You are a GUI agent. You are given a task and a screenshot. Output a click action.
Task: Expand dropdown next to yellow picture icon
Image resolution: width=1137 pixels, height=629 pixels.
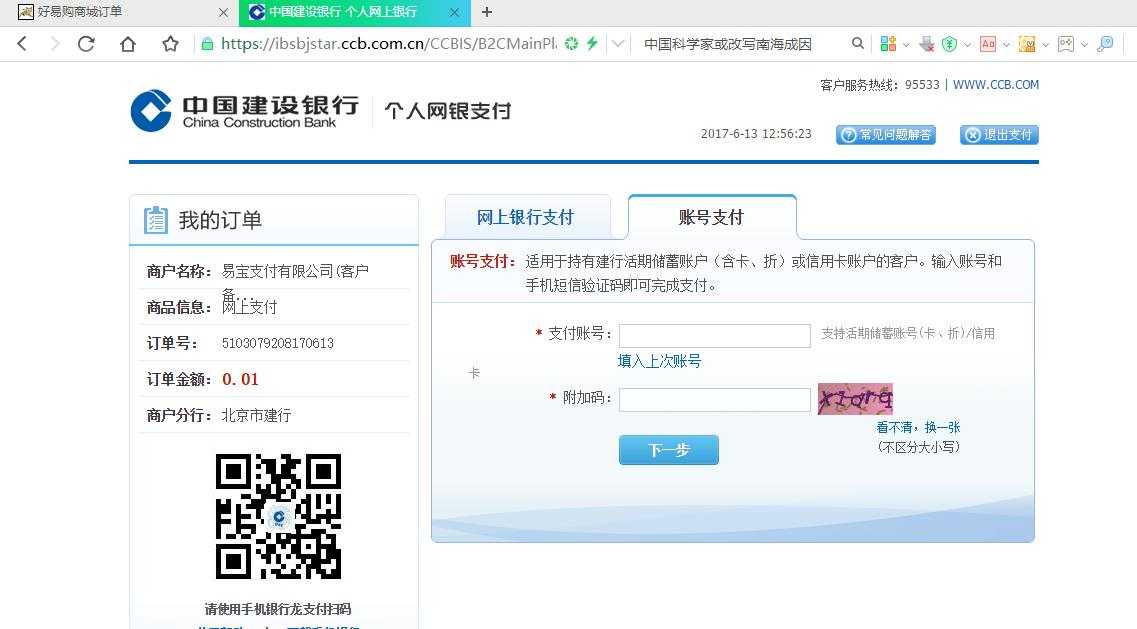pyautogui.click(x=1046, y=44)
